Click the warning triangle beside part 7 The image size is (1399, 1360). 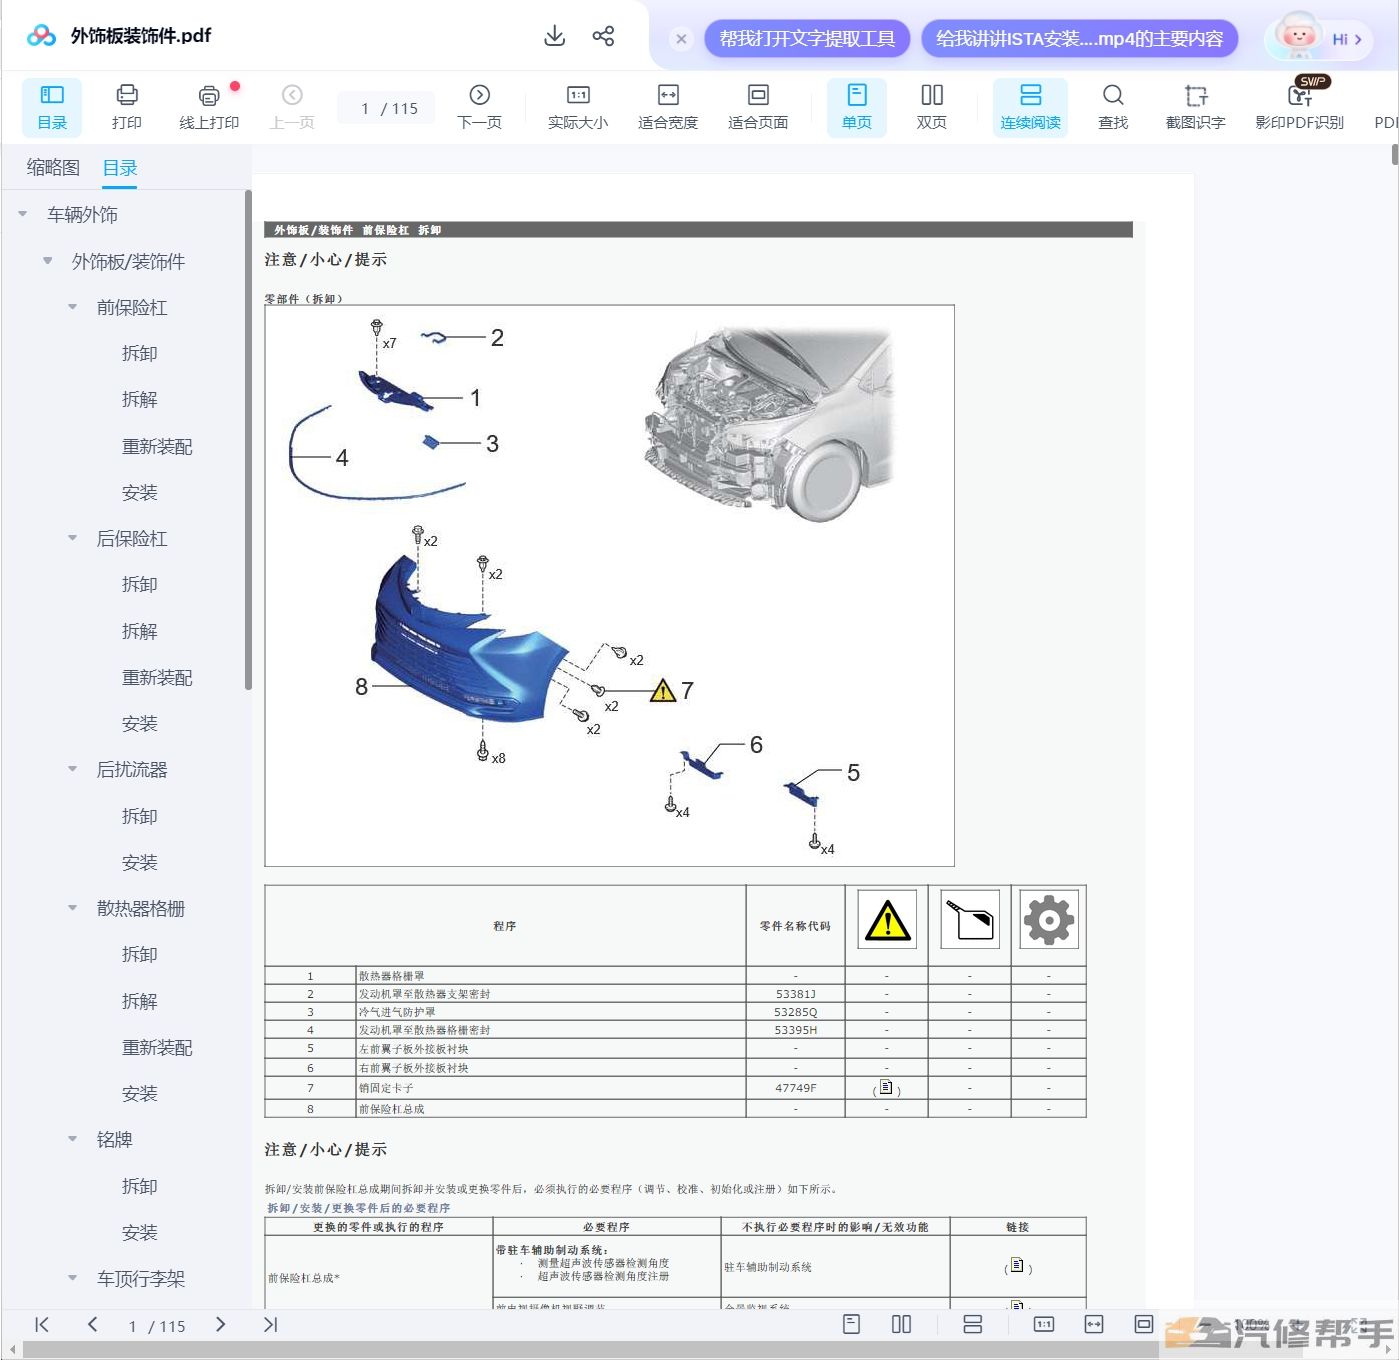663,690
